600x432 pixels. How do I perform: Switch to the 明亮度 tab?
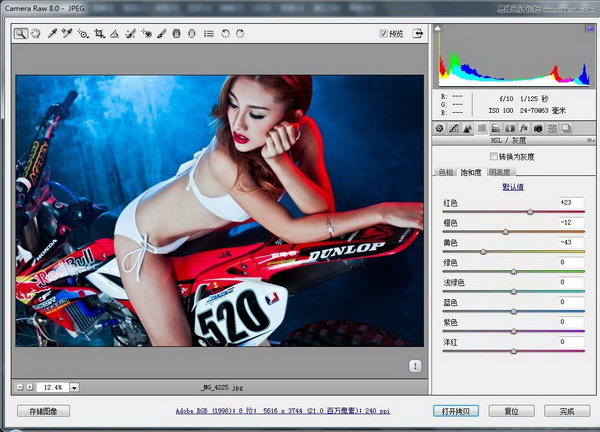click(x=500, y=172)
